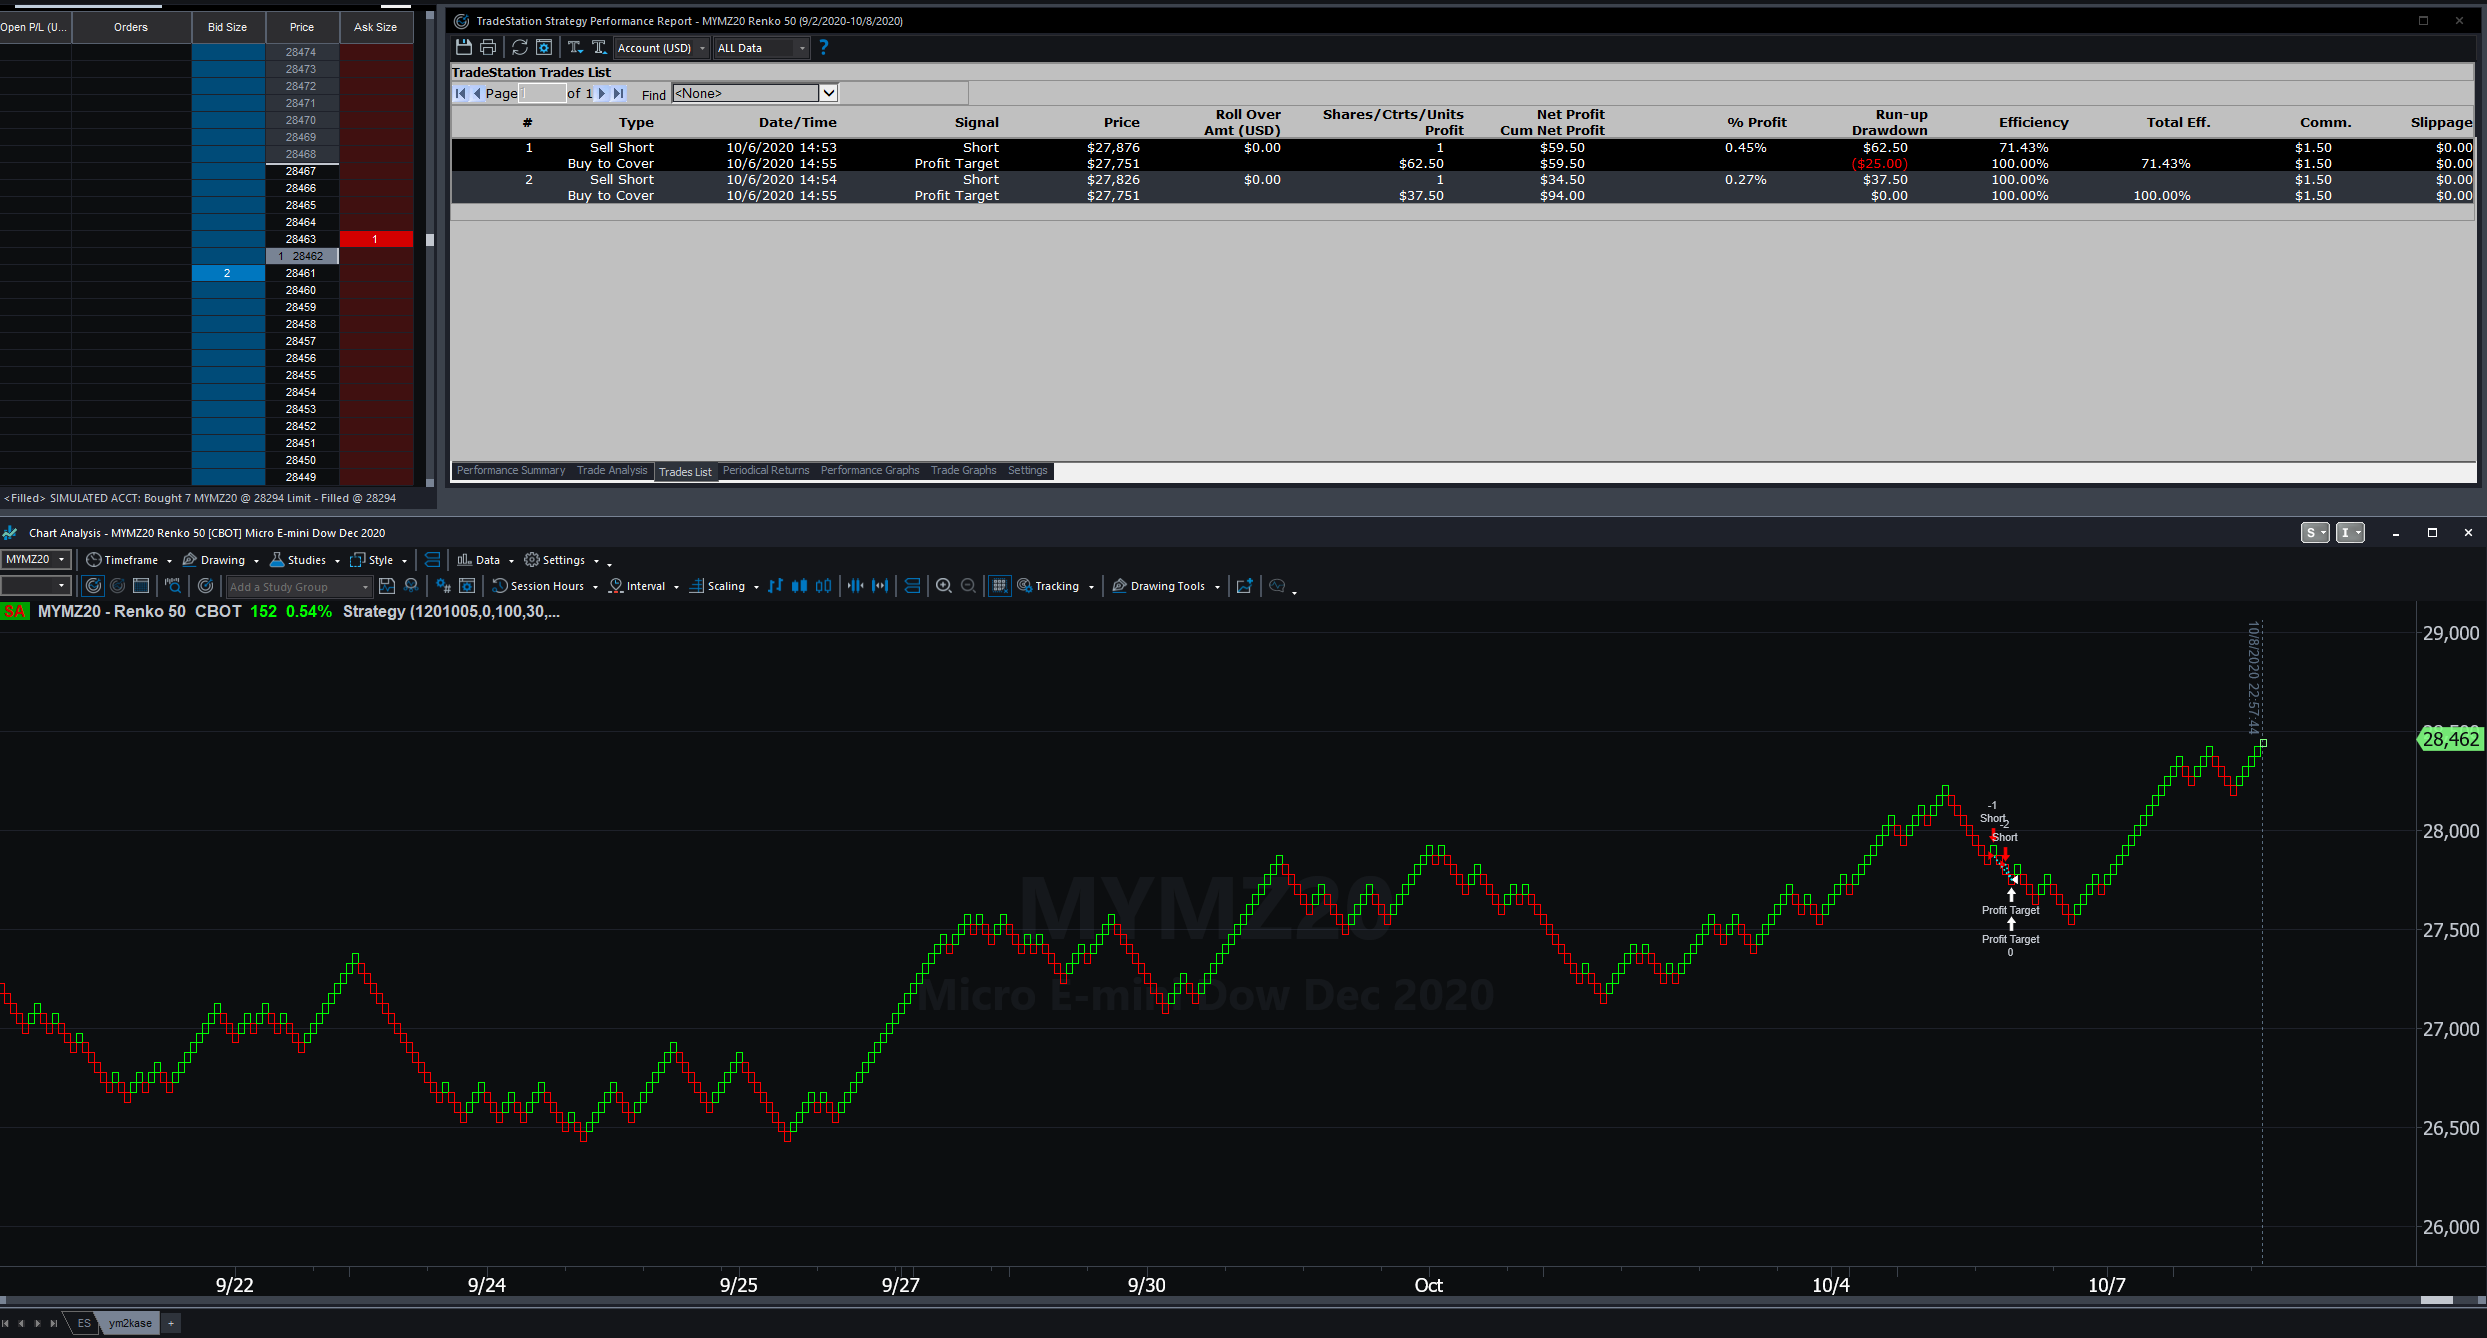This screenshot has width=2487, height=1338.
Task: Toggle the grid display button
Action: coord(999,586)
